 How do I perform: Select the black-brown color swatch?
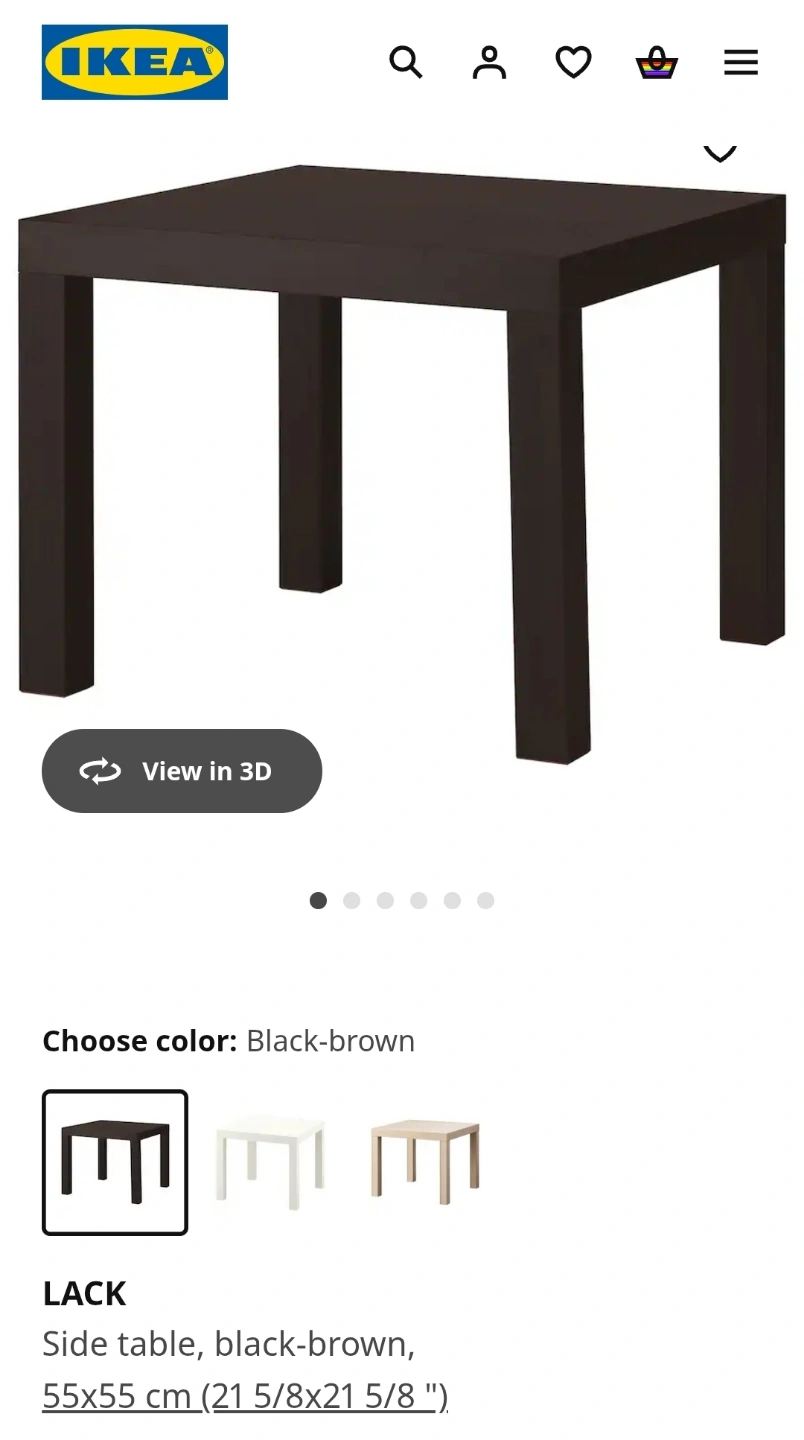pyautogui.click(x=115, y=1162)
